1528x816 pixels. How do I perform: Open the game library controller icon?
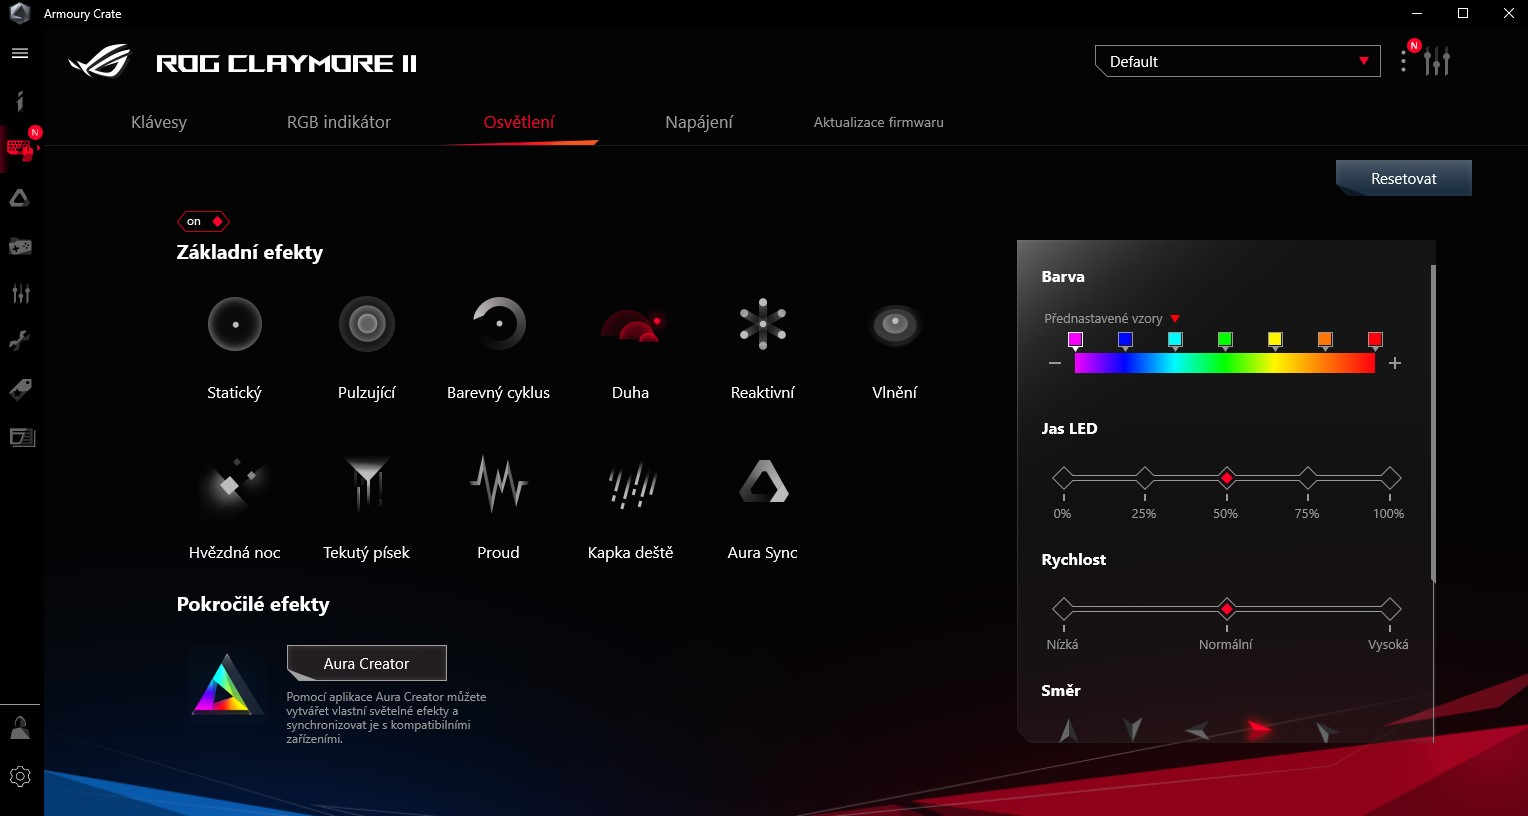20,246
